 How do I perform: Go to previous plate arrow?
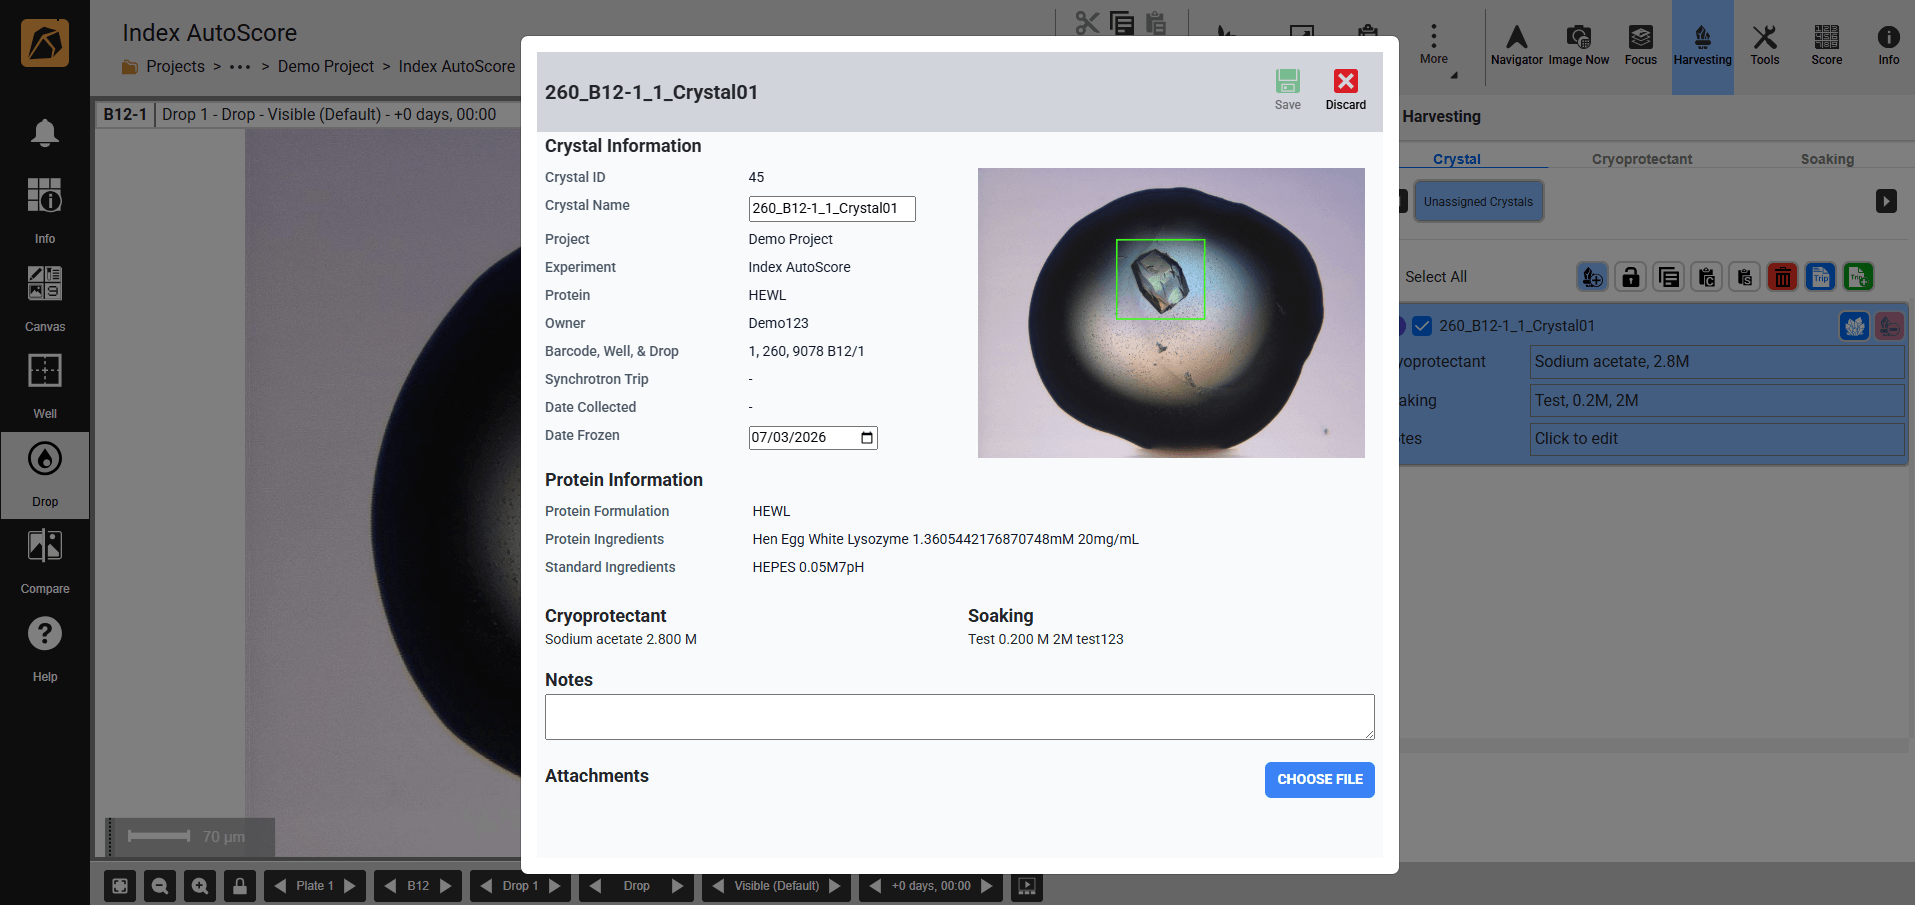coord(280,886)
